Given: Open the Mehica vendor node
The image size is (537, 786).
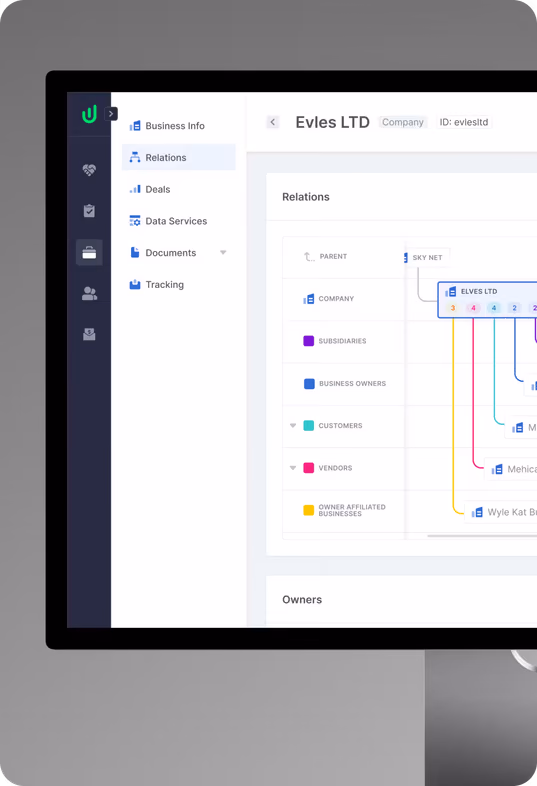Looking at the screenshot, I should (x=511, y=469).
